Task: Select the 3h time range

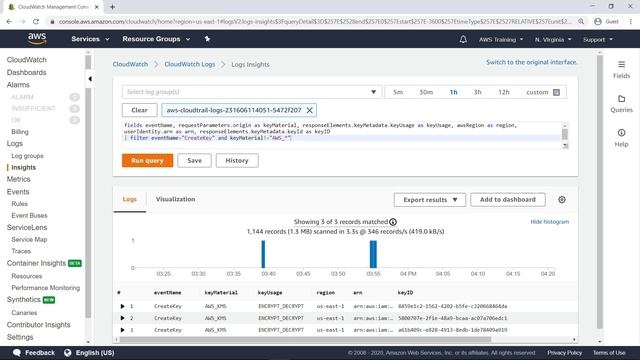Action: pyautogui.click(x=478, y=92)
